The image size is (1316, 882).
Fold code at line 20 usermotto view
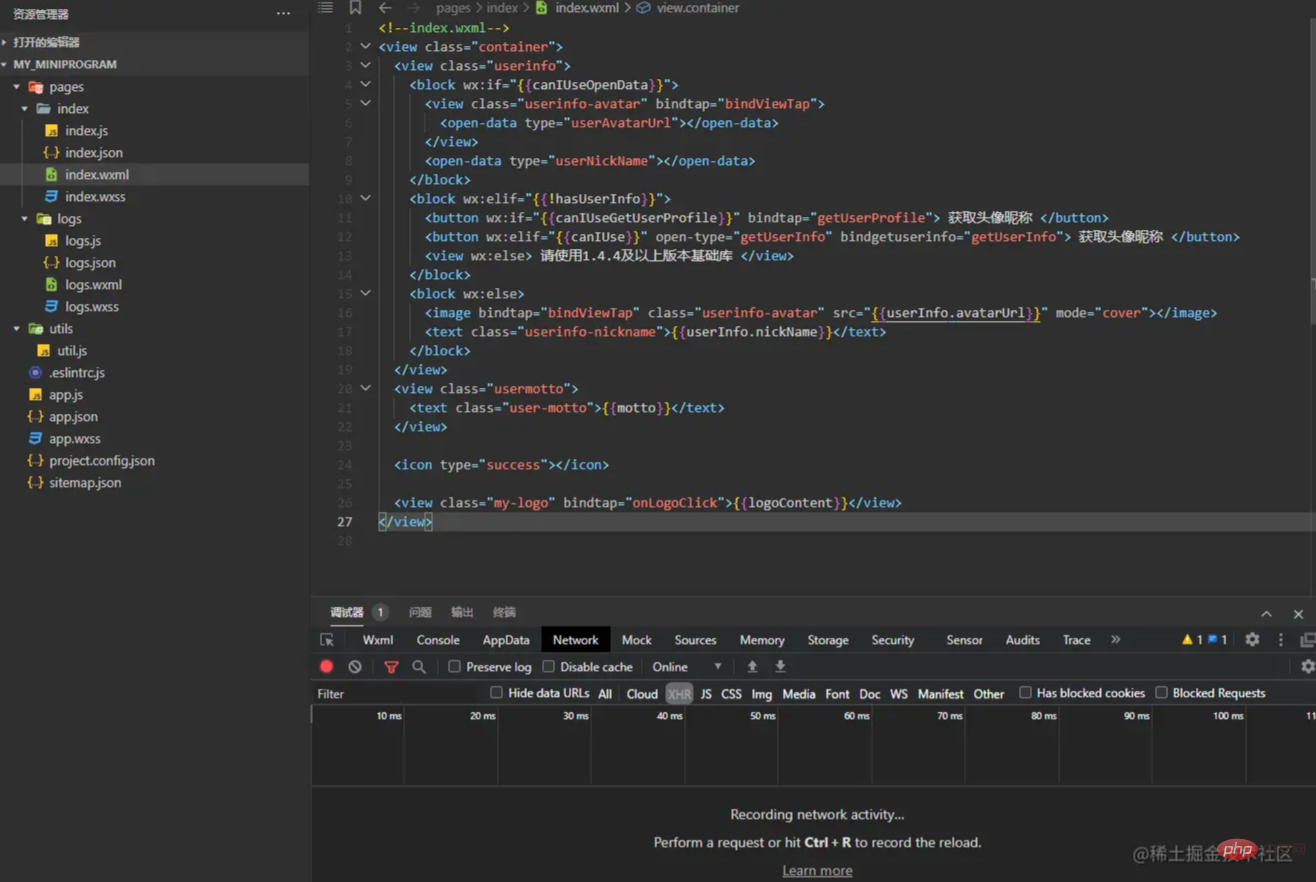pyautogui.click(x=366, y=389)
